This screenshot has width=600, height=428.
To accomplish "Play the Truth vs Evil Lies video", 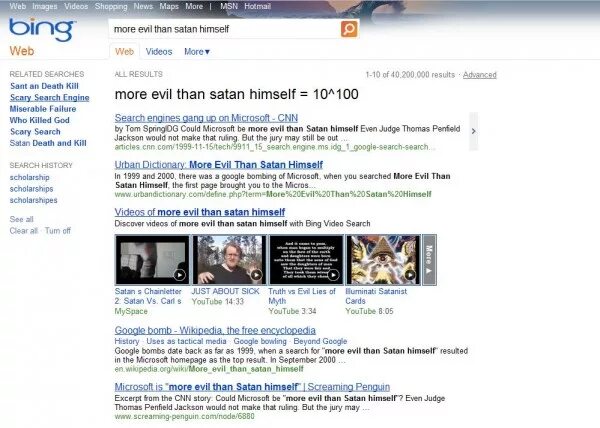I will coord(306,260).
